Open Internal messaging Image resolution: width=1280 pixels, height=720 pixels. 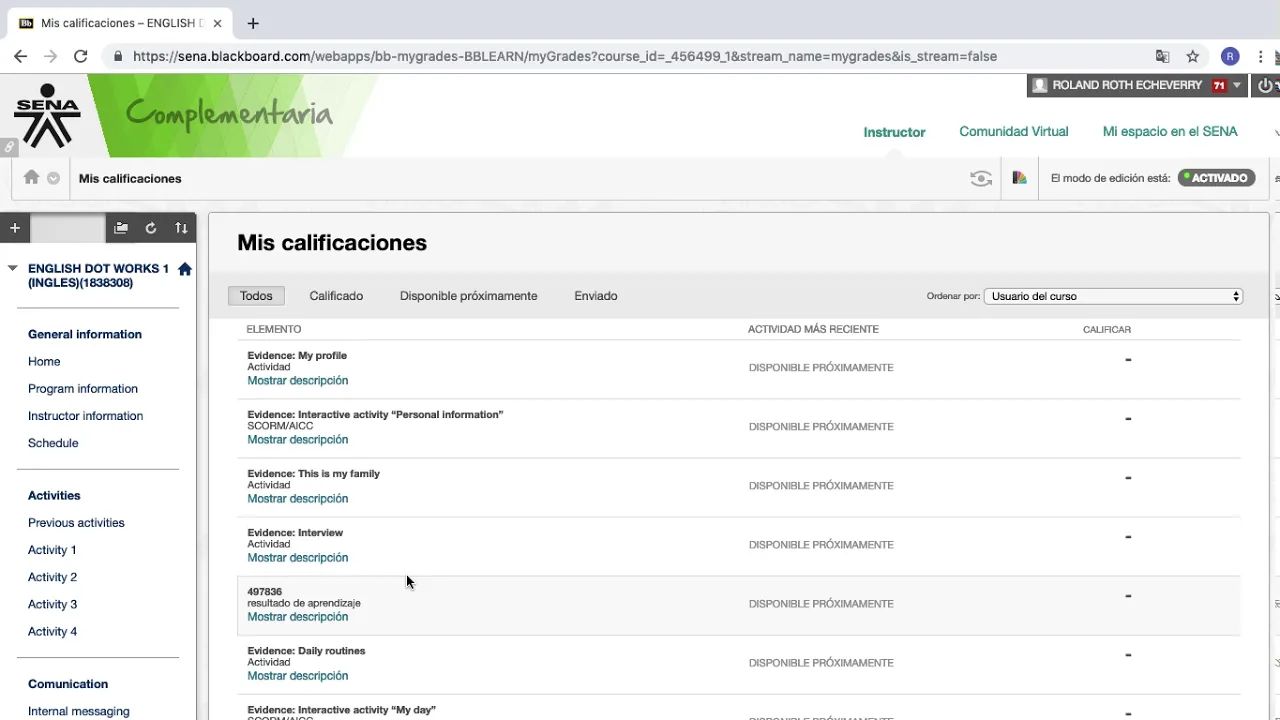[79, 712]
